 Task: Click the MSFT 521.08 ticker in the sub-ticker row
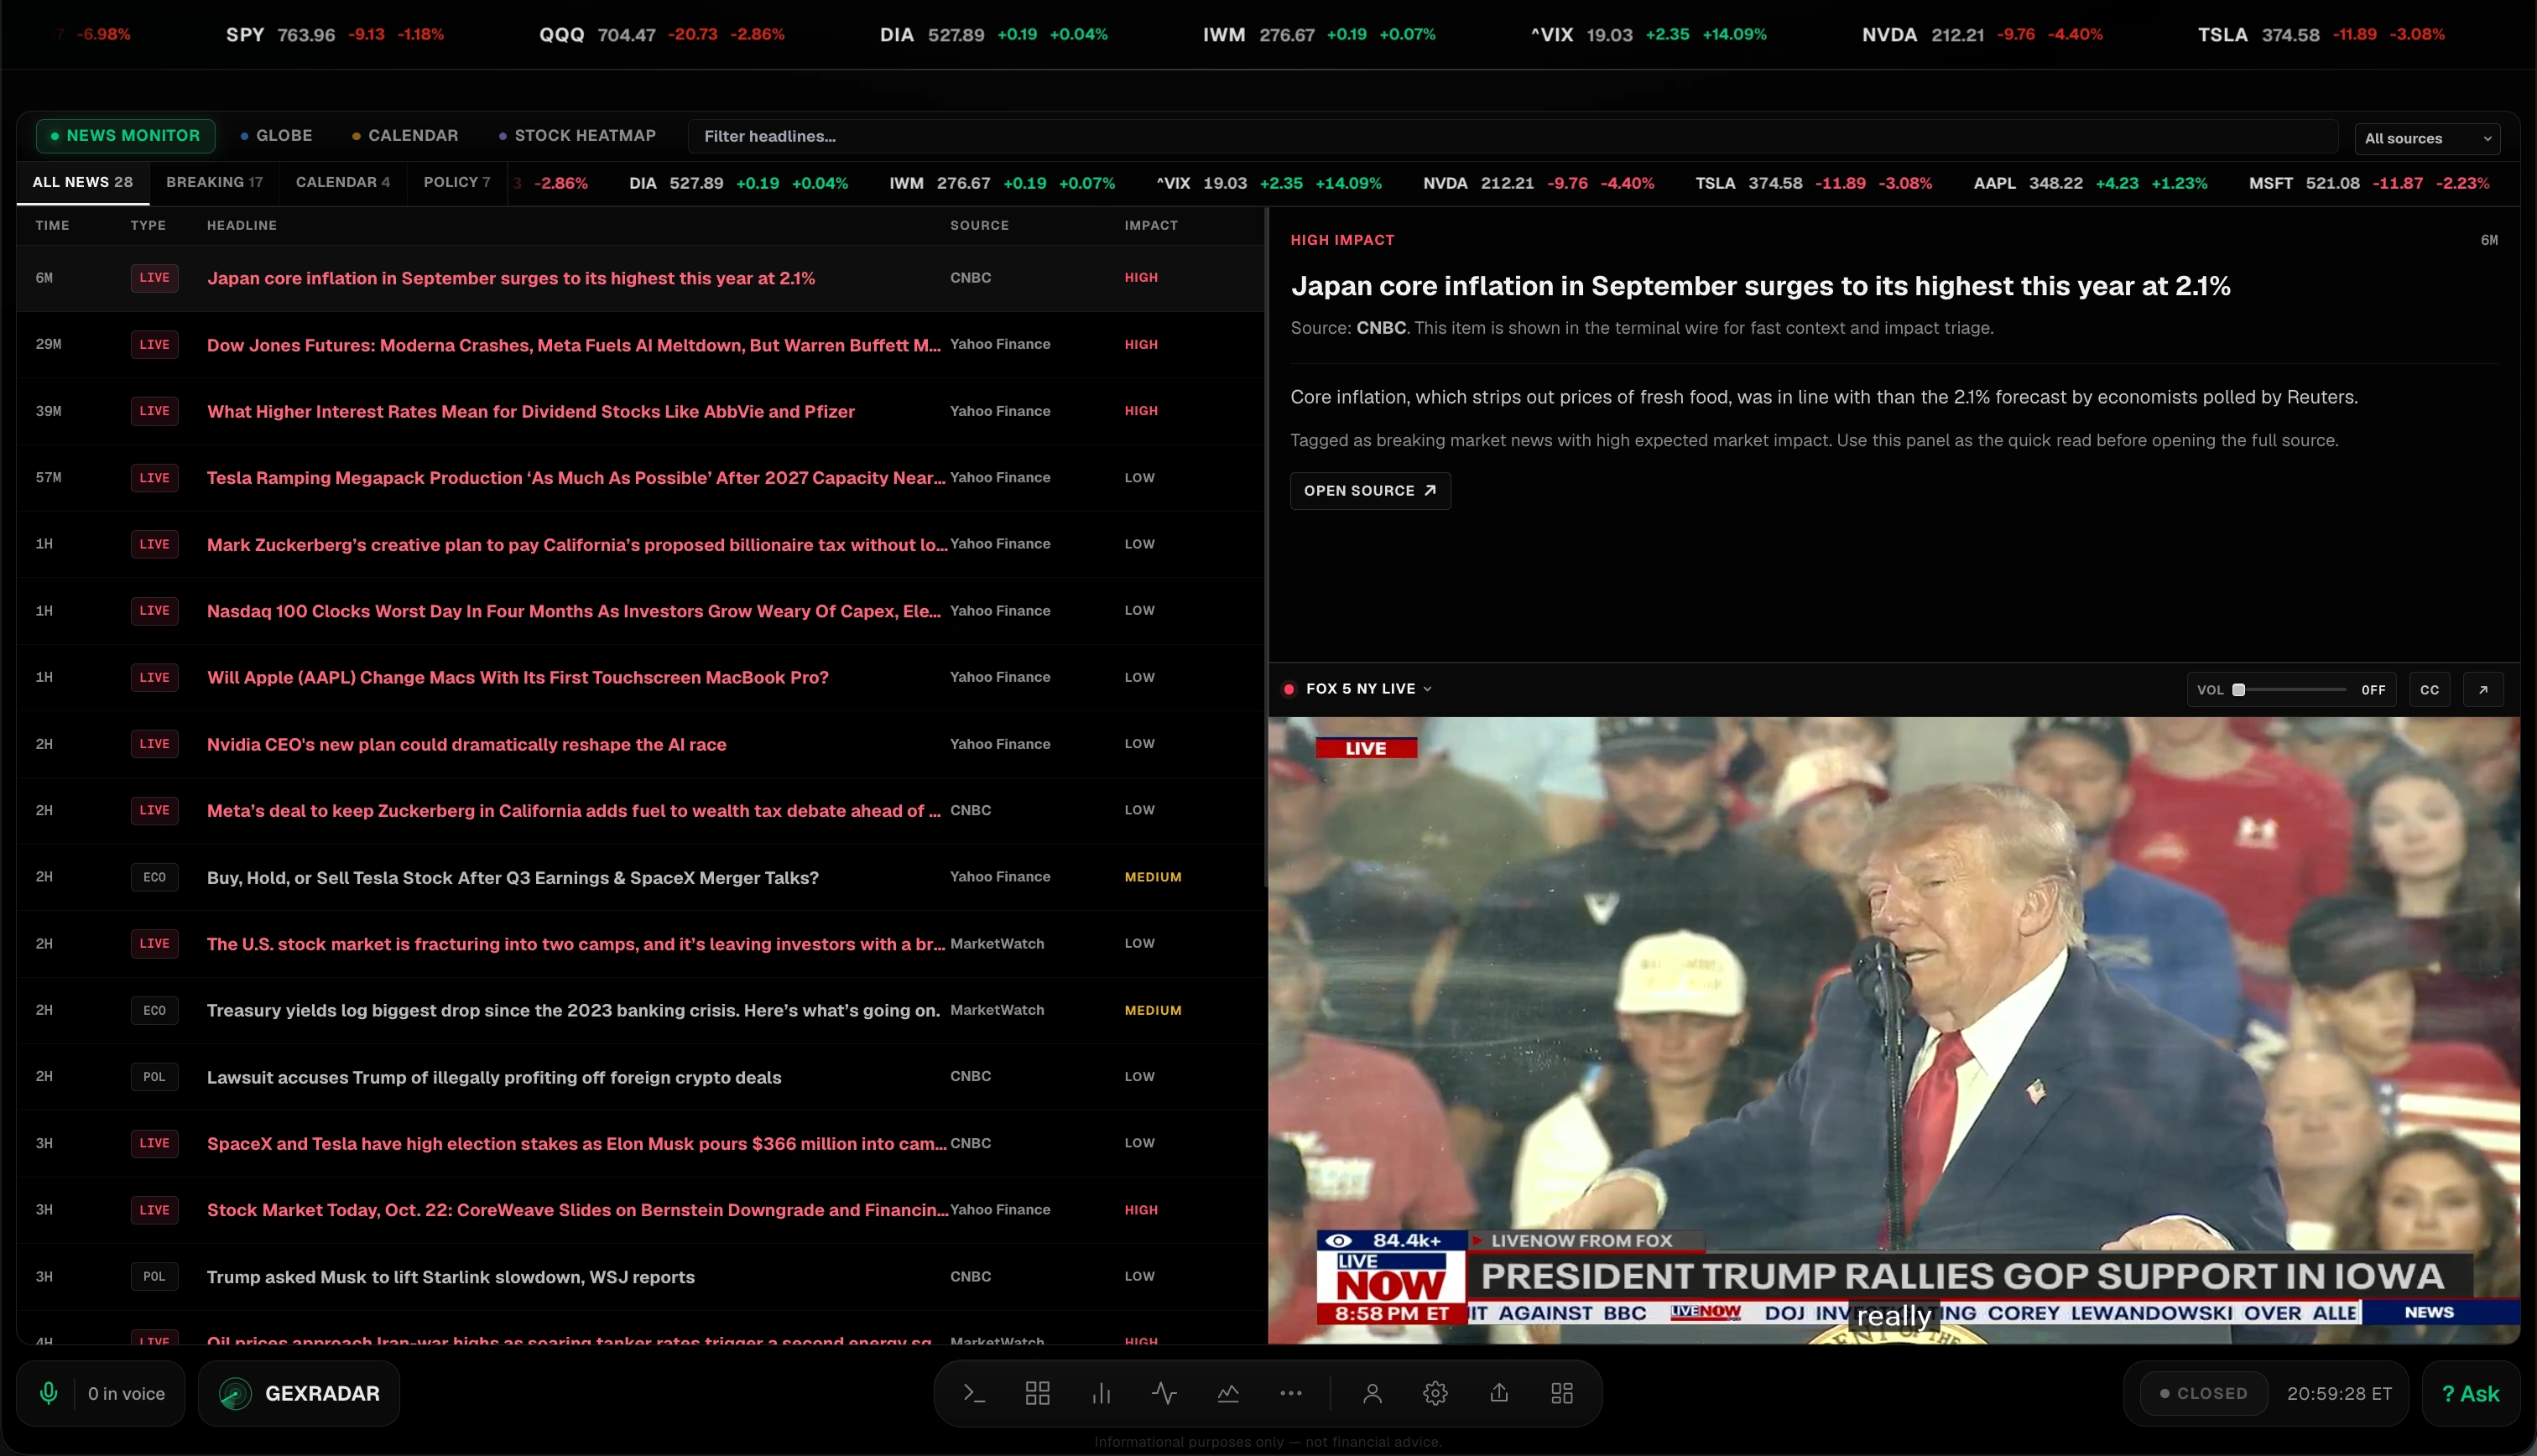[2369, 183]
